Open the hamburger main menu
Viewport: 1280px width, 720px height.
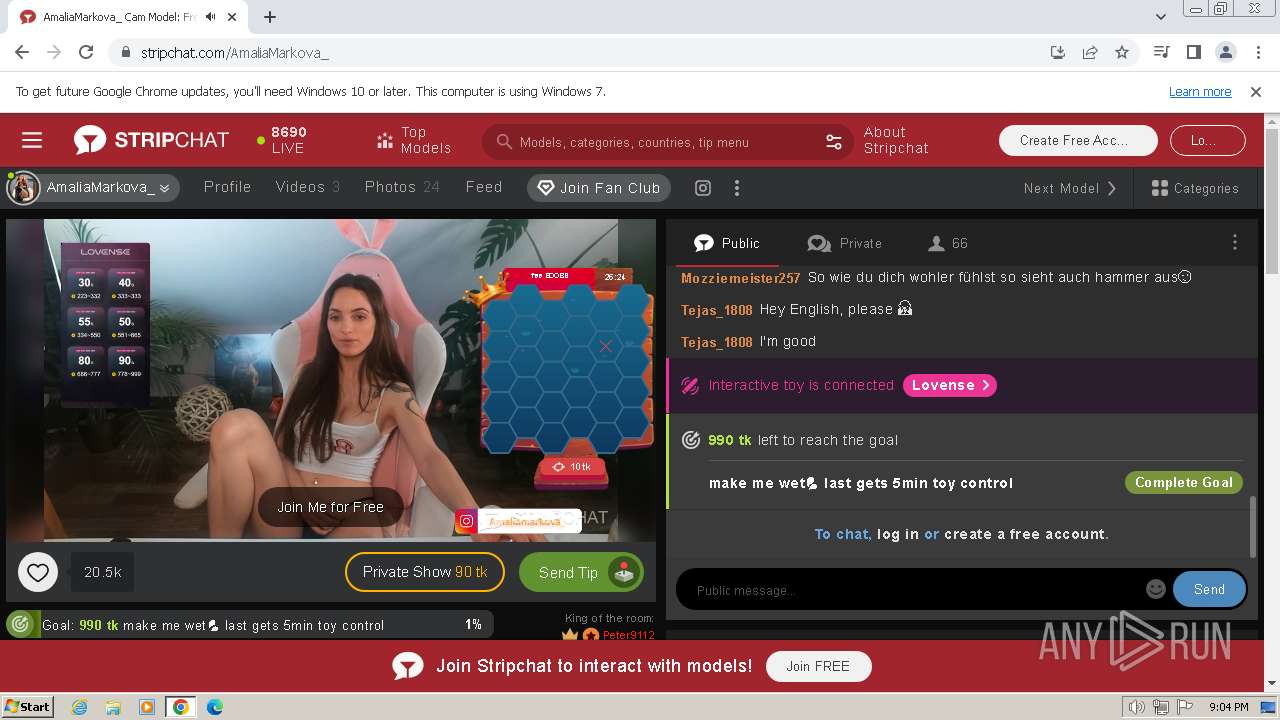[32, 141]
